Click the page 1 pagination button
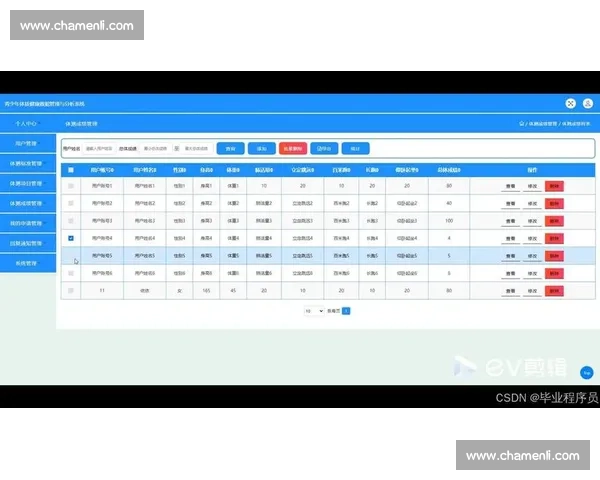Image resolution: width=600 pixels, height=480 pixels. [346, 311]
